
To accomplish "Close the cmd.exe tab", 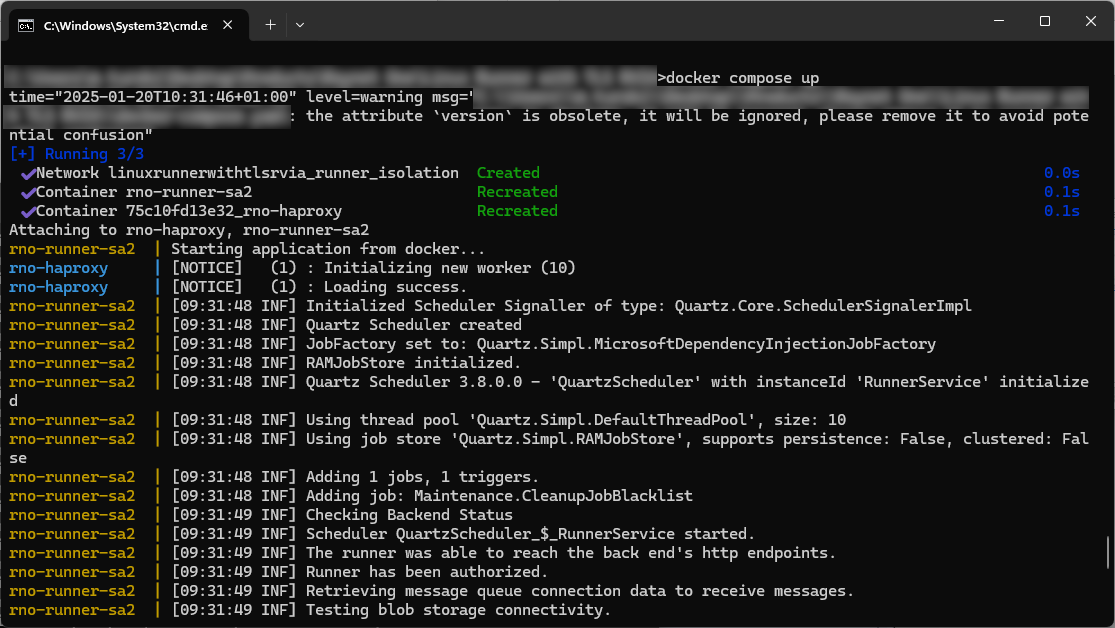I will 229,24.
